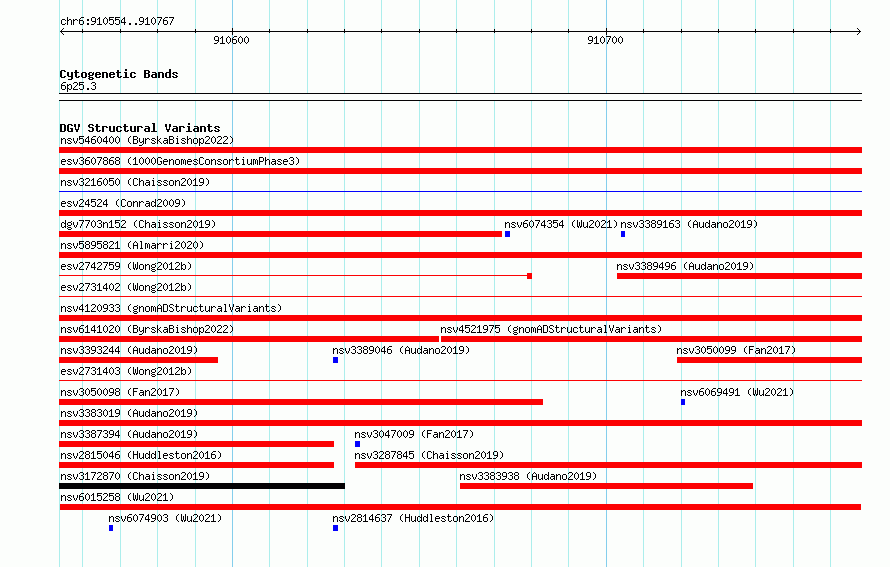890x567 pixels.
Task: Click nsv3383019 (Audano2019) label
Action: (129, 413)
